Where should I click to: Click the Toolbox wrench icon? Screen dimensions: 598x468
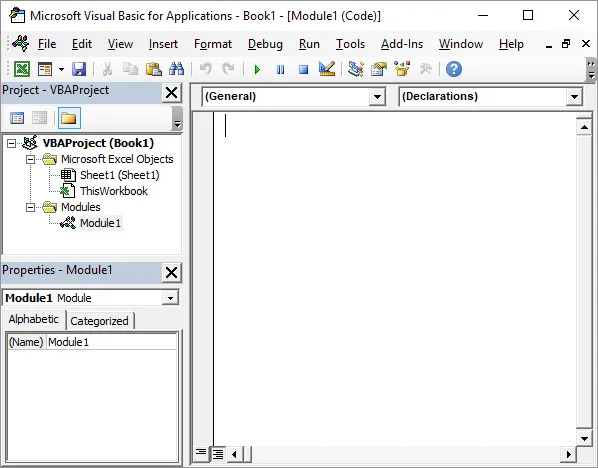[x=425, y=69]
